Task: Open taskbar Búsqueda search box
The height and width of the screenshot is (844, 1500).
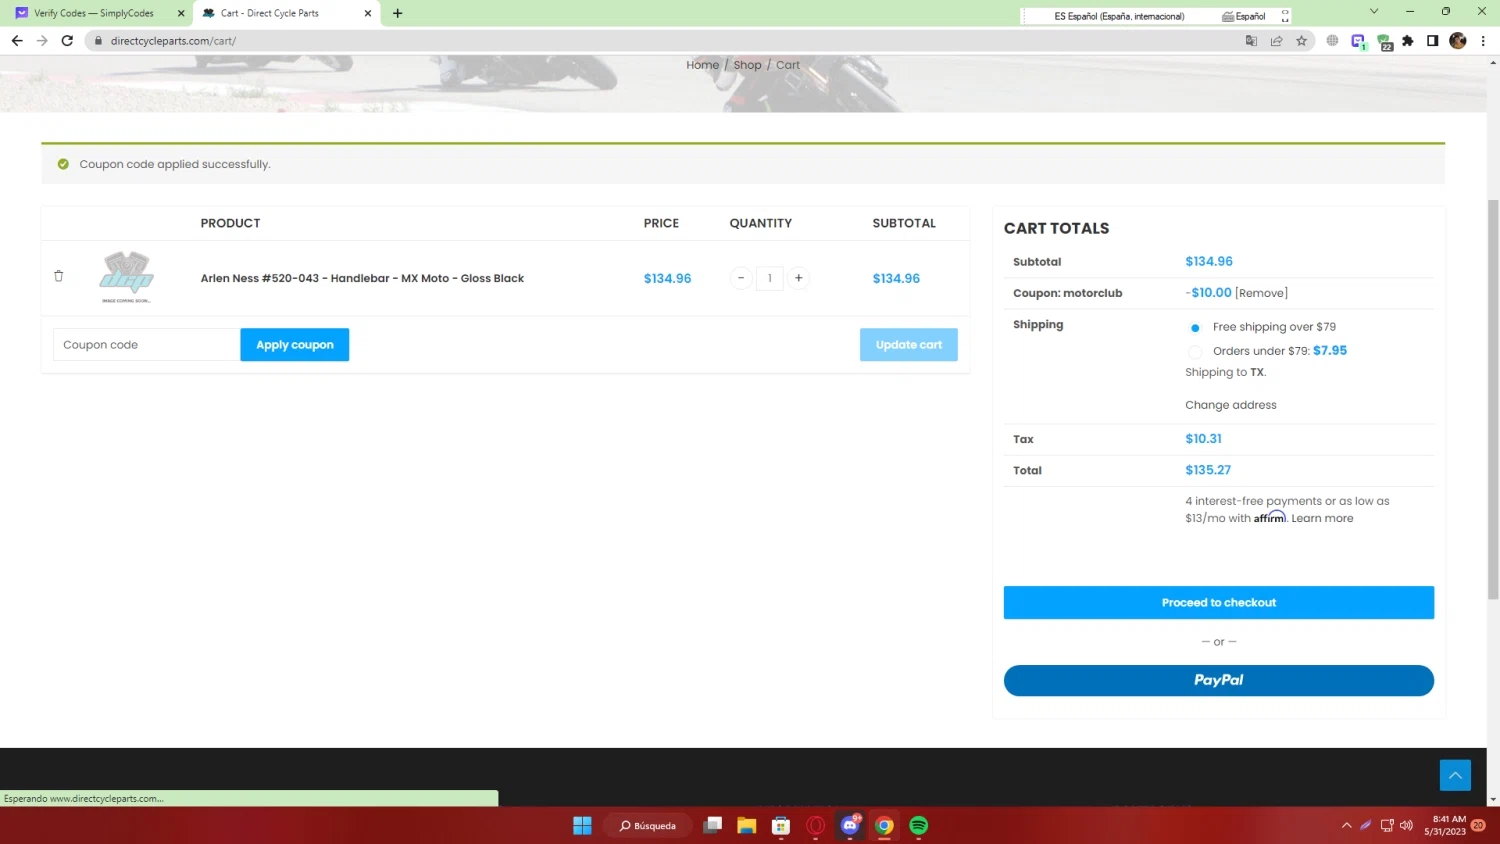Action: tap(647, 825)
